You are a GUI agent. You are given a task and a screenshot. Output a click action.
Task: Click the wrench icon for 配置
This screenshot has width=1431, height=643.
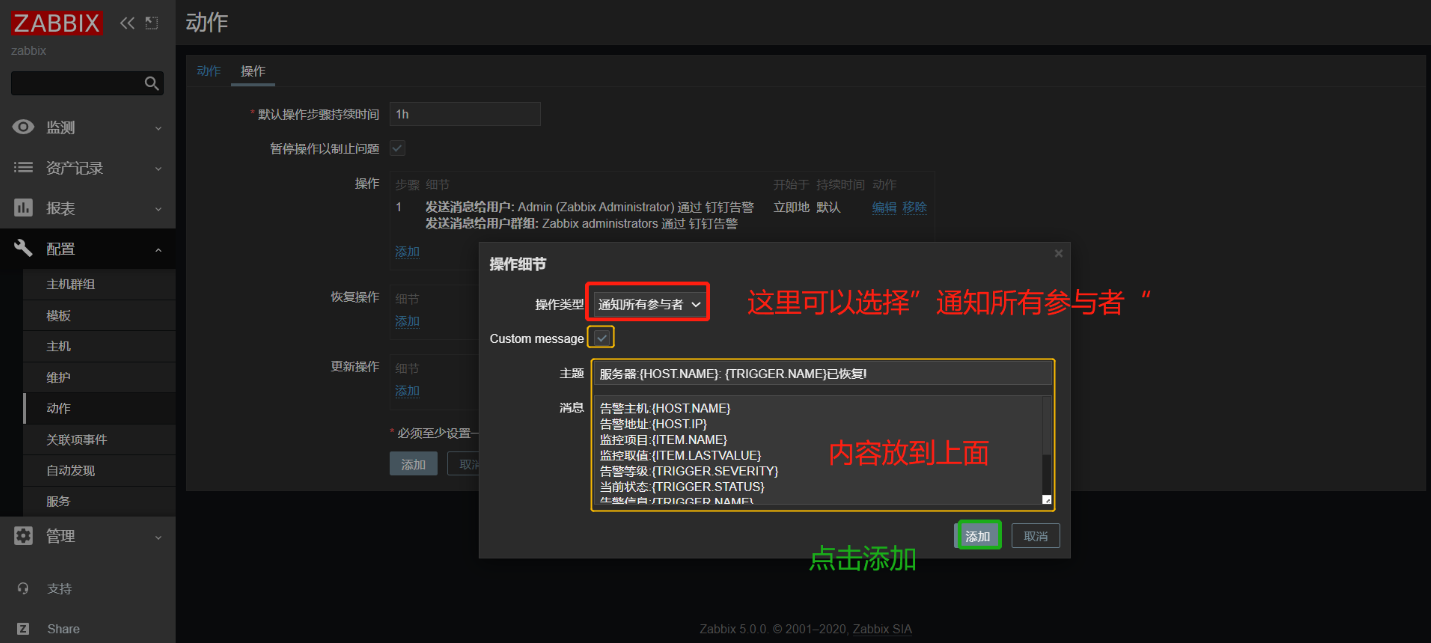23,248
